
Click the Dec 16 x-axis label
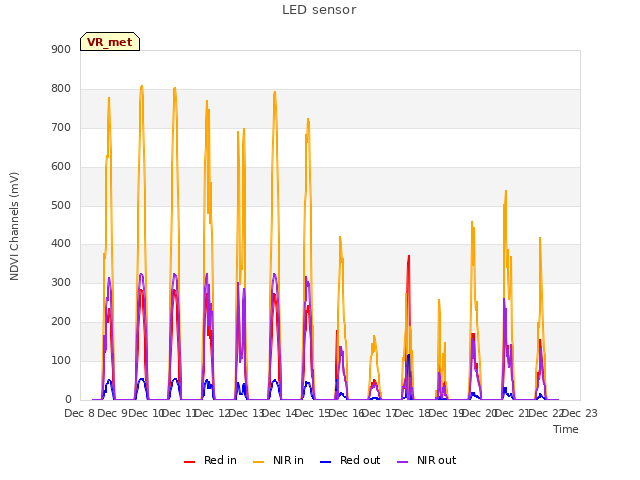346,413
